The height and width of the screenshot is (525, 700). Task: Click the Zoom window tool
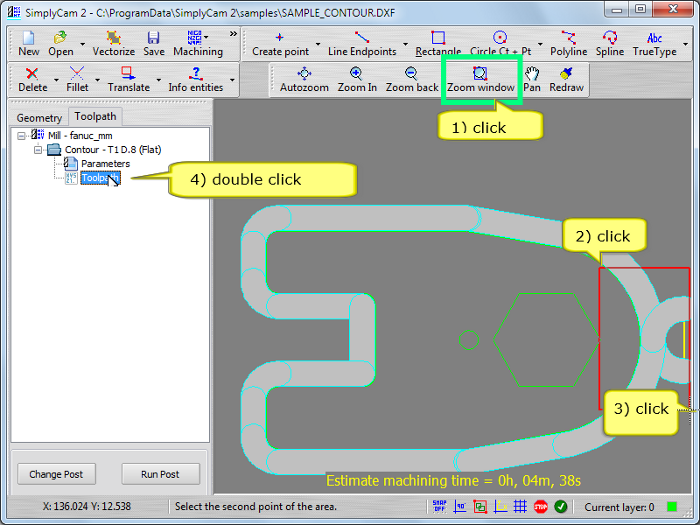(x=480, y=79)
